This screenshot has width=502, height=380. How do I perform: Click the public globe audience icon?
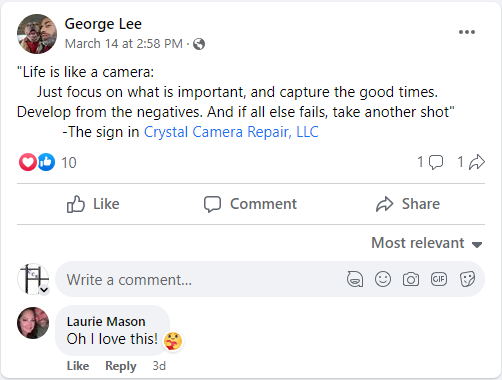[199, 44]
